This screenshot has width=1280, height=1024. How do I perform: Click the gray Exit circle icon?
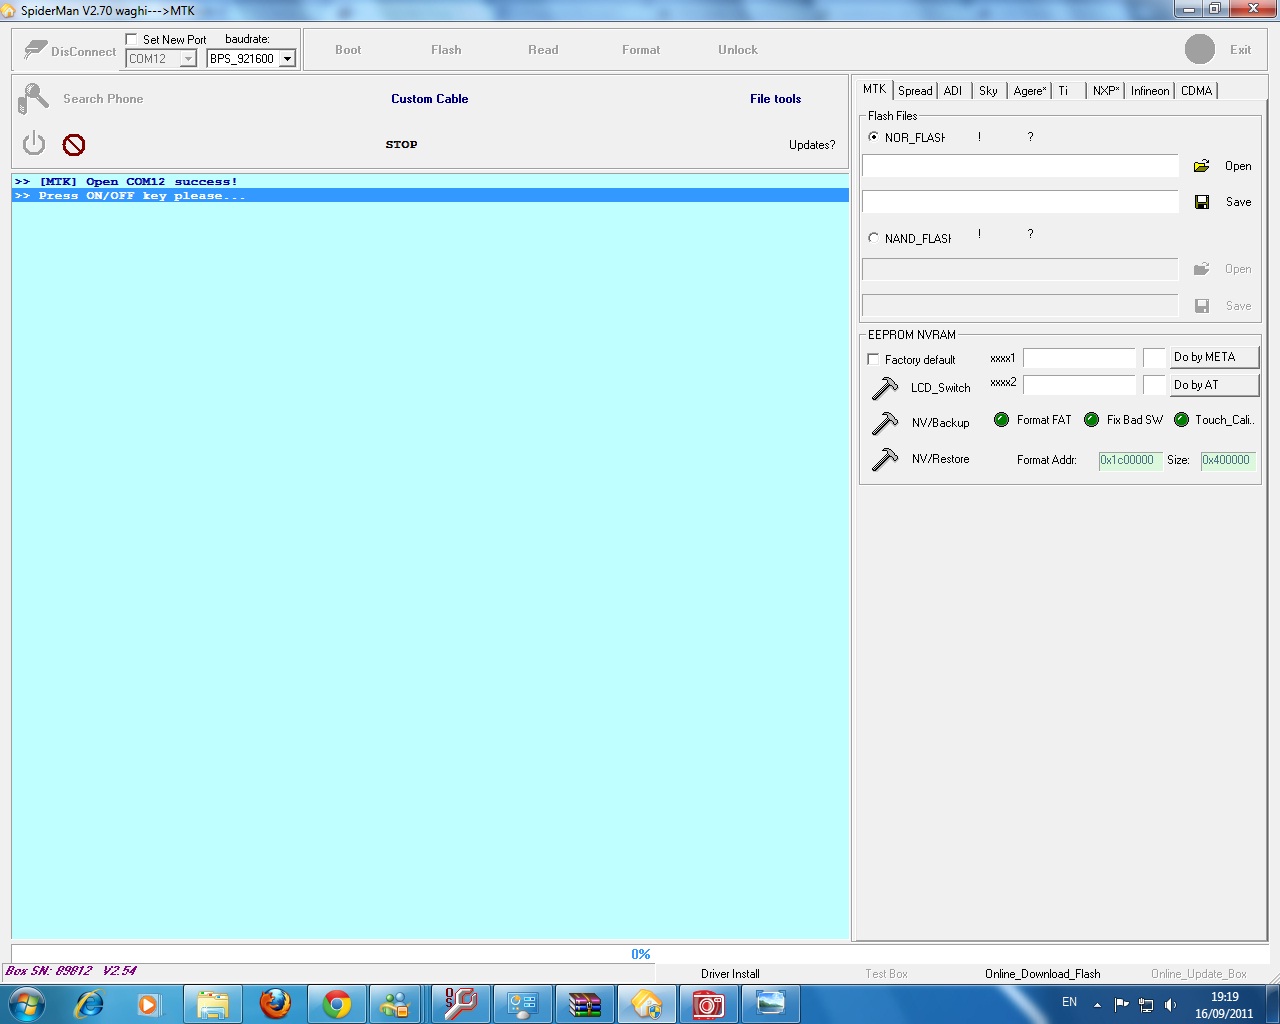click(x=1200, y=49)
